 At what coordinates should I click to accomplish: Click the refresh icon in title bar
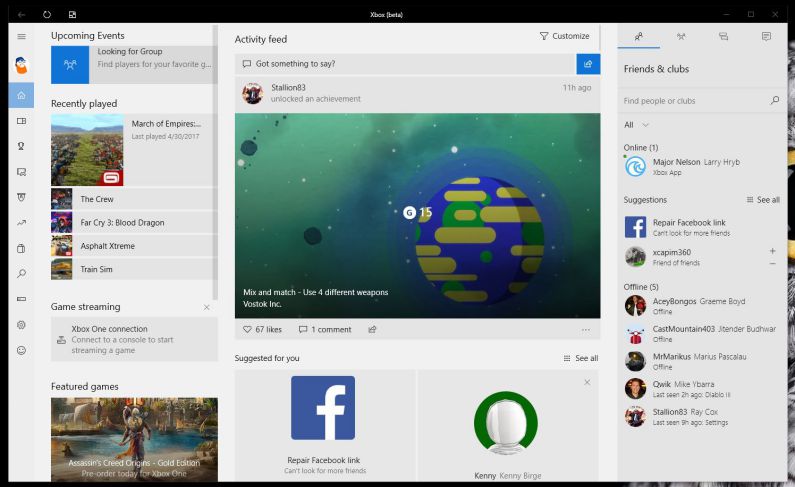[x=47, y=14]
